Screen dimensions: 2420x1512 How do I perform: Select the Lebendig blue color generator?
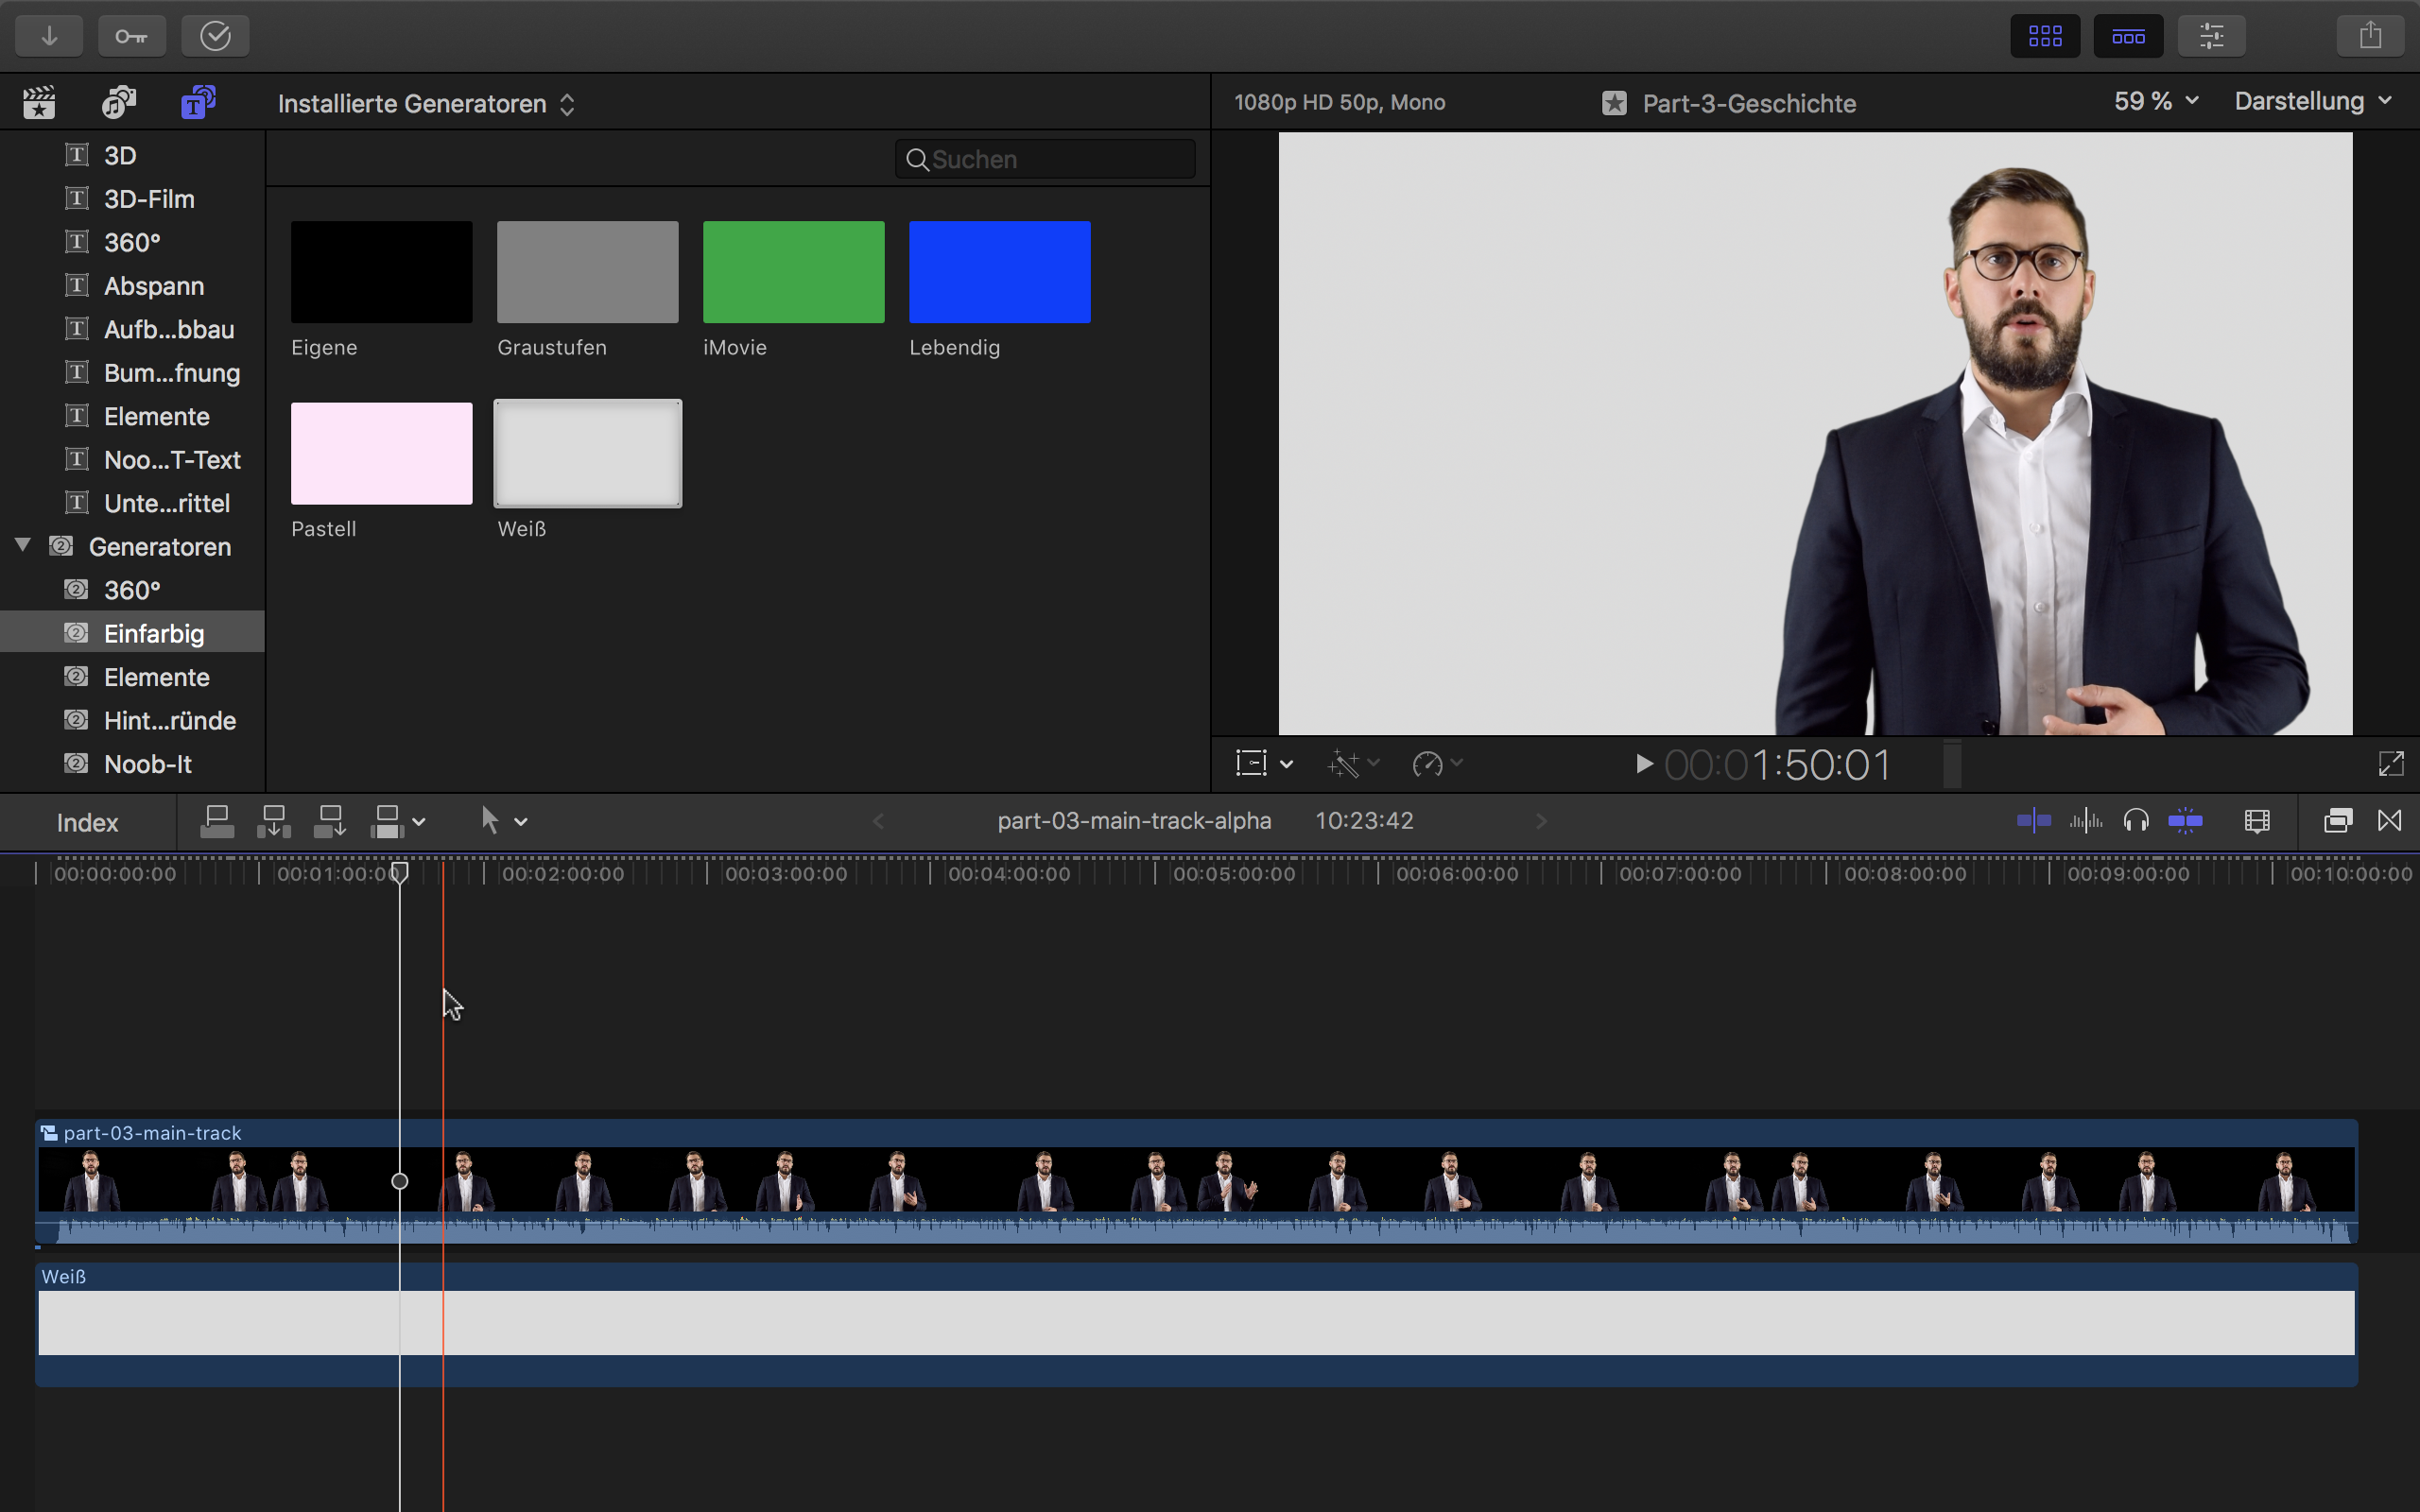[x=999, y=272]
